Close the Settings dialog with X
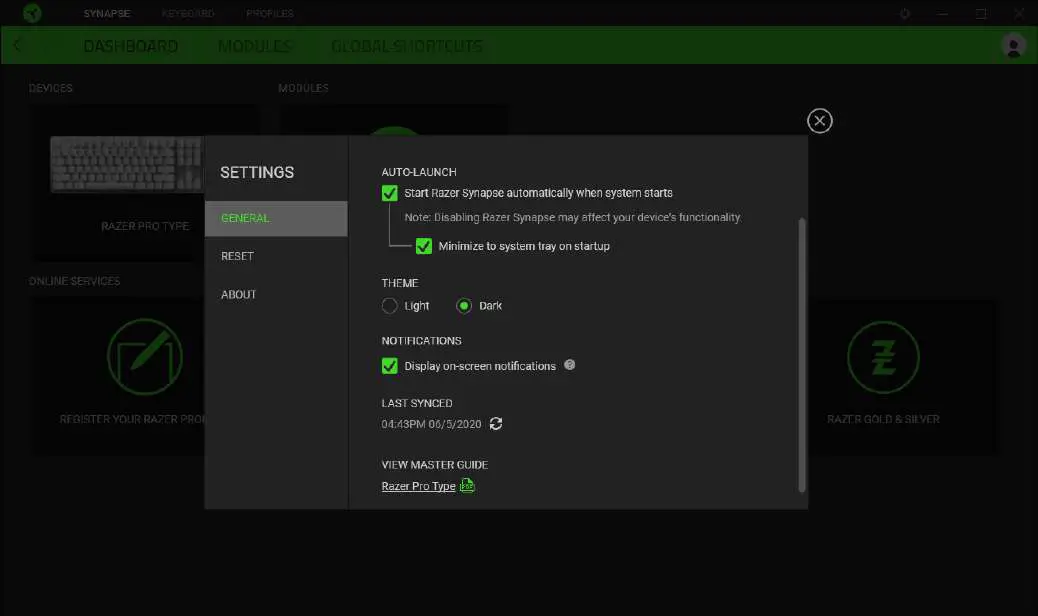Viewport: 1038px width, 616px height. [819, 121]
